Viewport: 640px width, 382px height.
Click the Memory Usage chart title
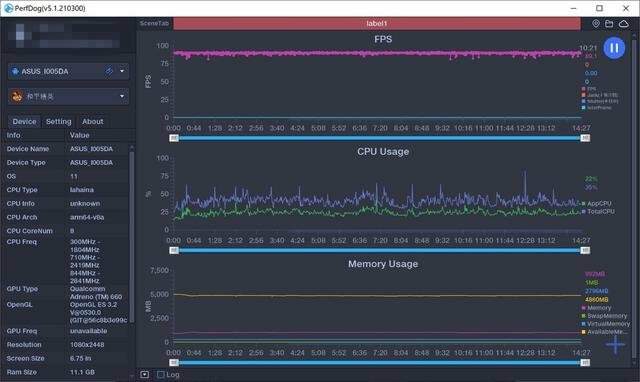[x=383, y=264]
